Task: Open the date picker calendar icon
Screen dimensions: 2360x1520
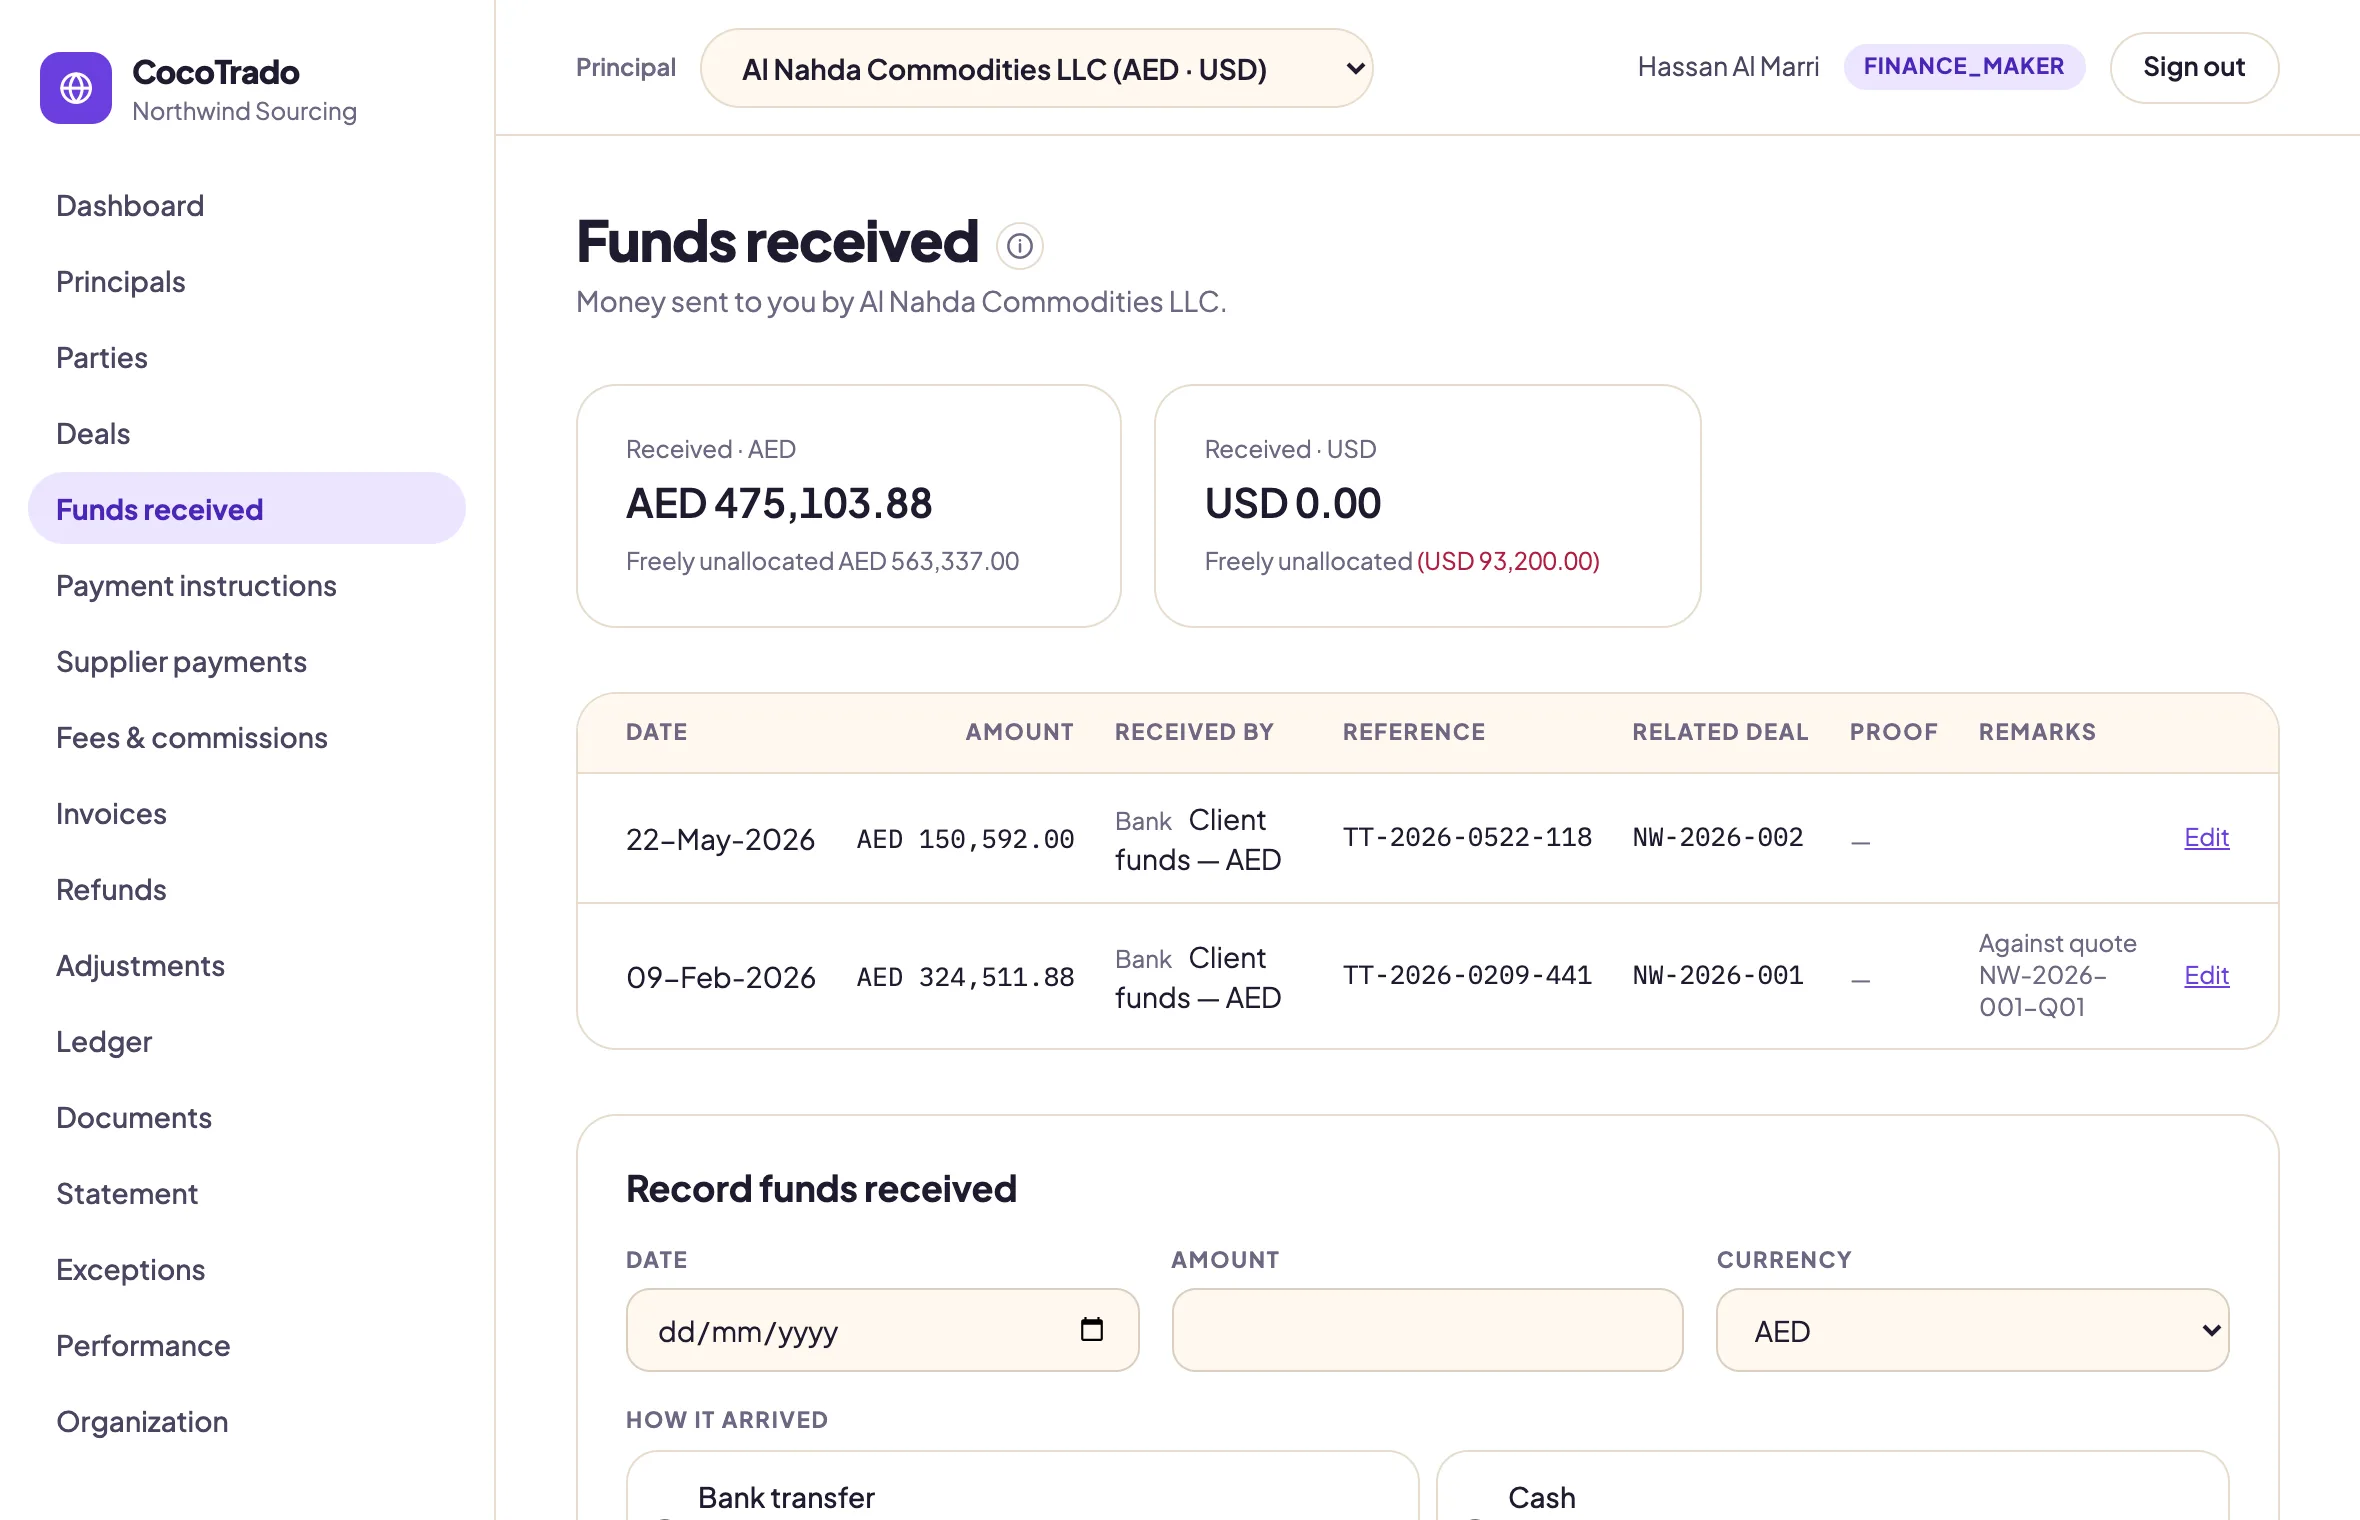Action: coord(1091,1329)
